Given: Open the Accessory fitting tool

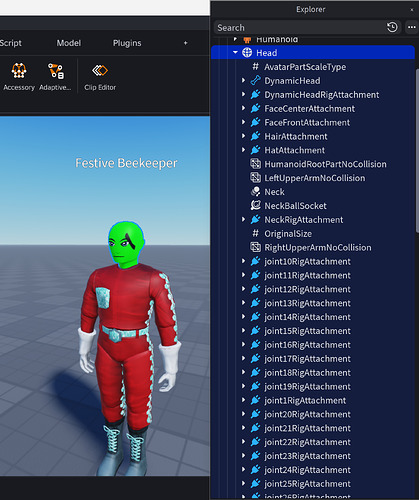Looking at the screenshot, I should pyautogui.click(x=19, y=77).
